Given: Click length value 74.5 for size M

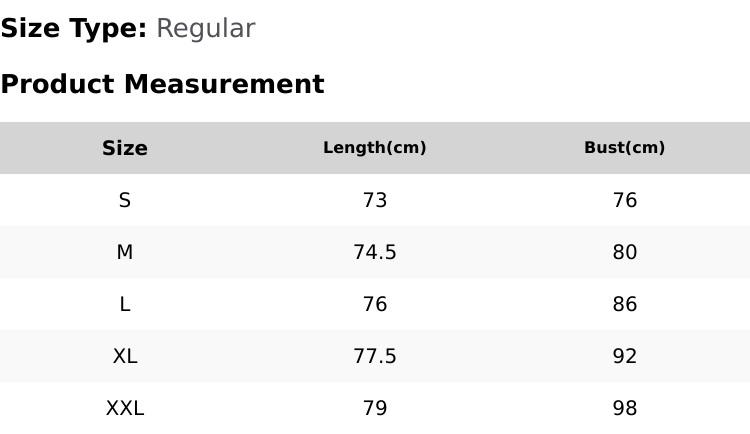Looking at the screenshot, I should coord(375,252).
